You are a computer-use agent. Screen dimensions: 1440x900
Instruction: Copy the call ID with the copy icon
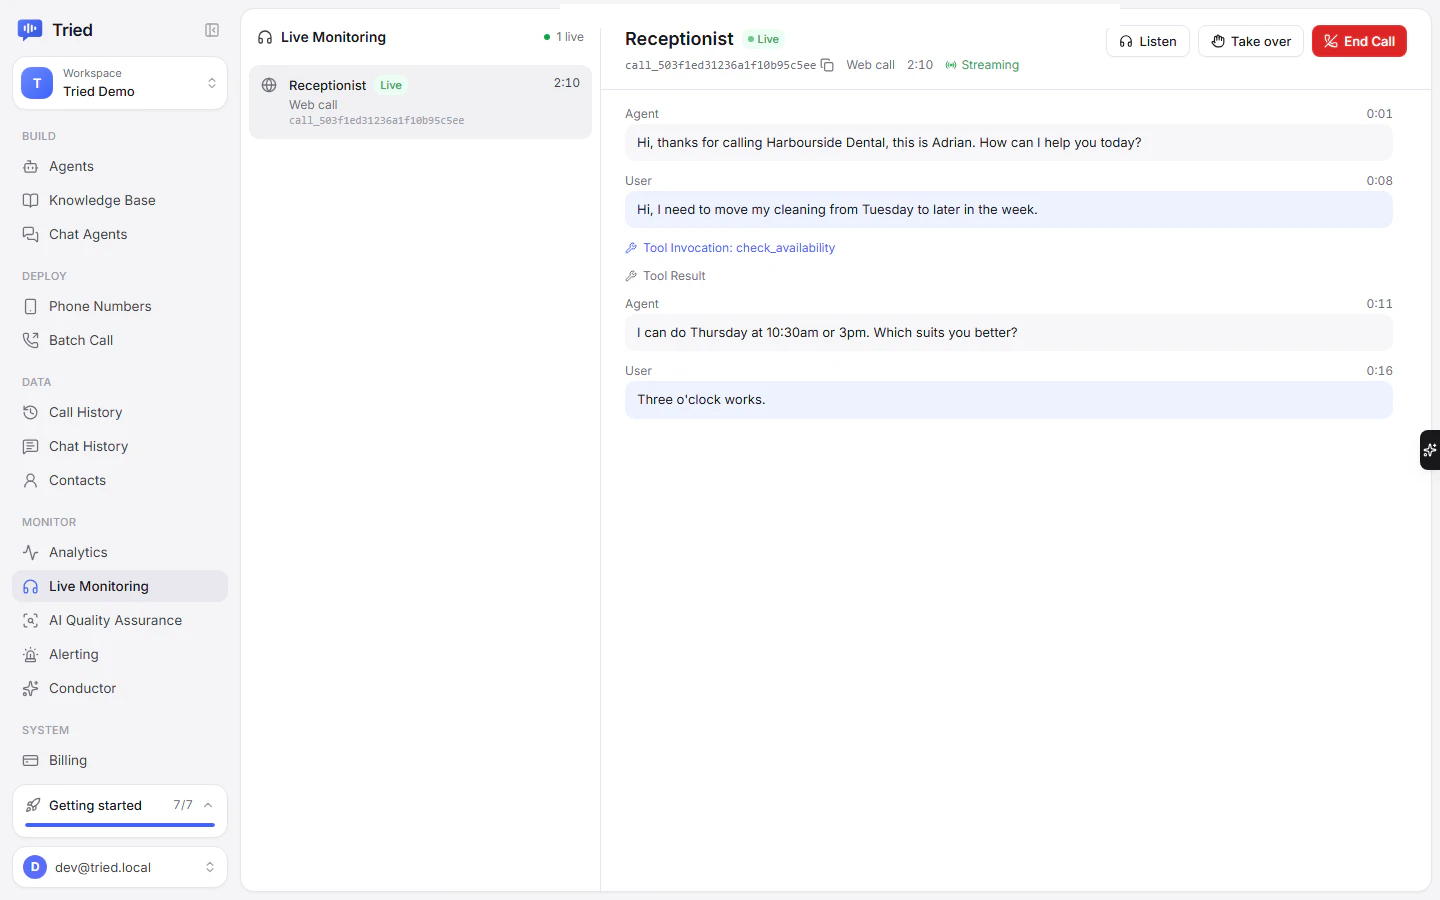pos(827,65)
